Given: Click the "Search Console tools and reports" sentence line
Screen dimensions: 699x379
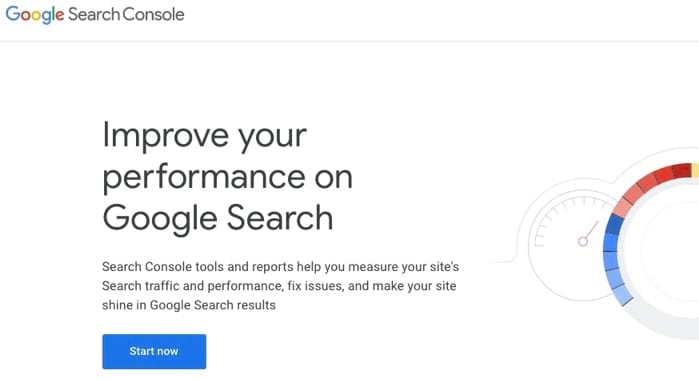Looking at the screenshot, I should coord(280,267).
